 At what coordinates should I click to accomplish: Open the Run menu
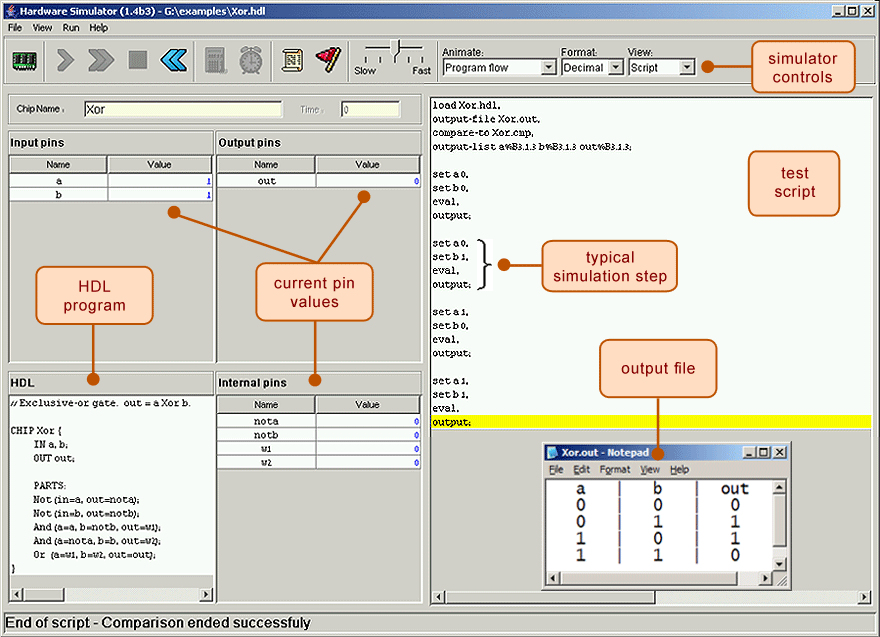click(71, 28)
